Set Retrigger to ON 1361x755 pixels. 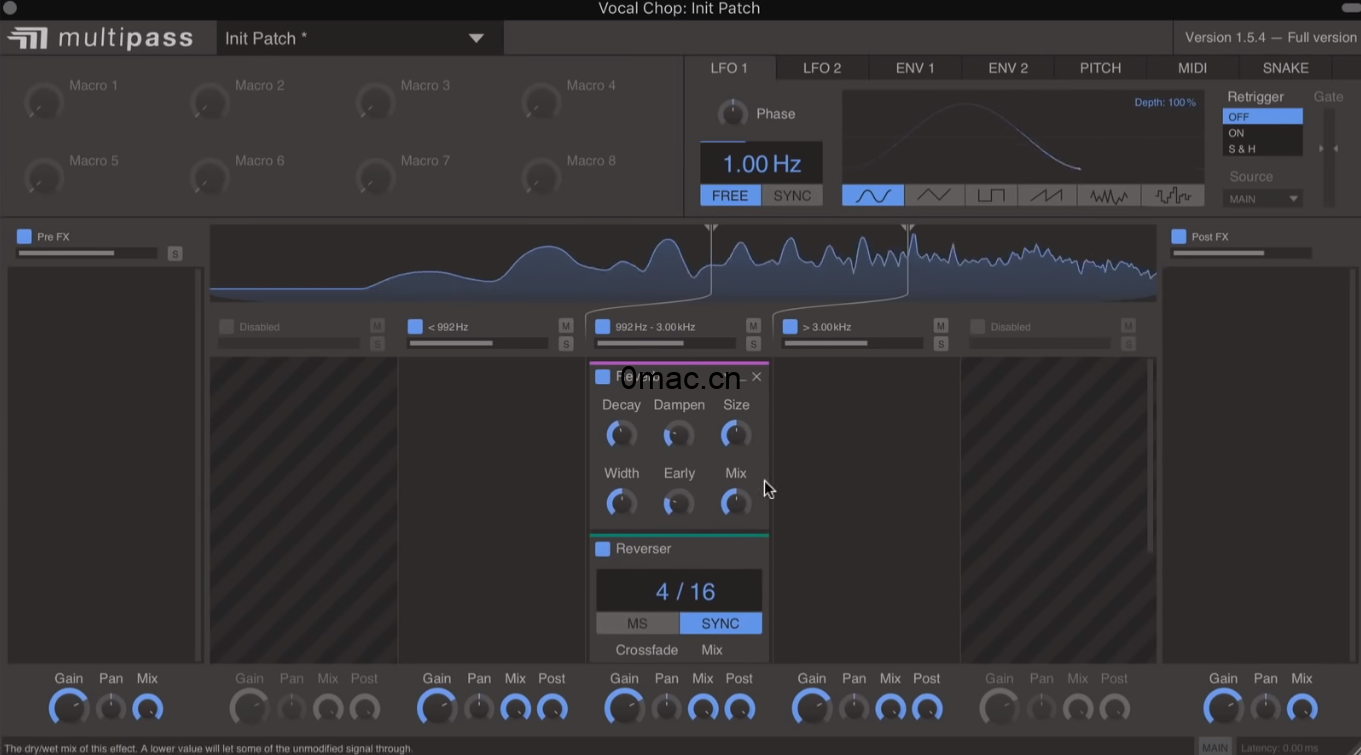point(1262,133)
